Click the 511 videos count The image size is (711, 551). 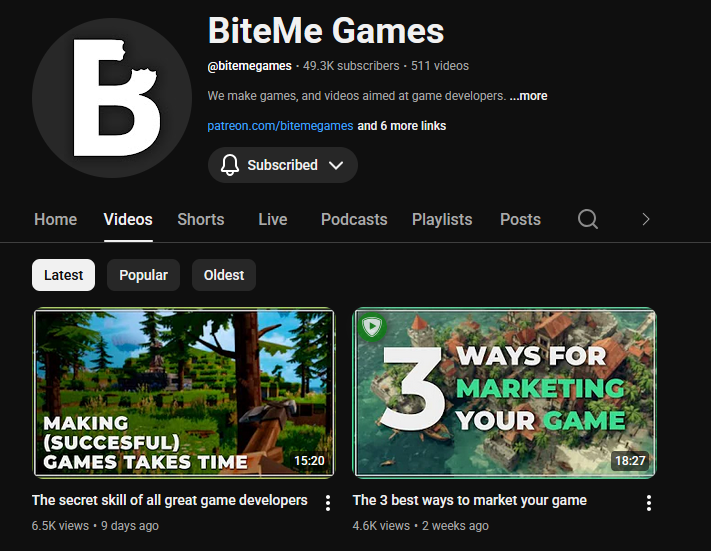click(440, 66)
